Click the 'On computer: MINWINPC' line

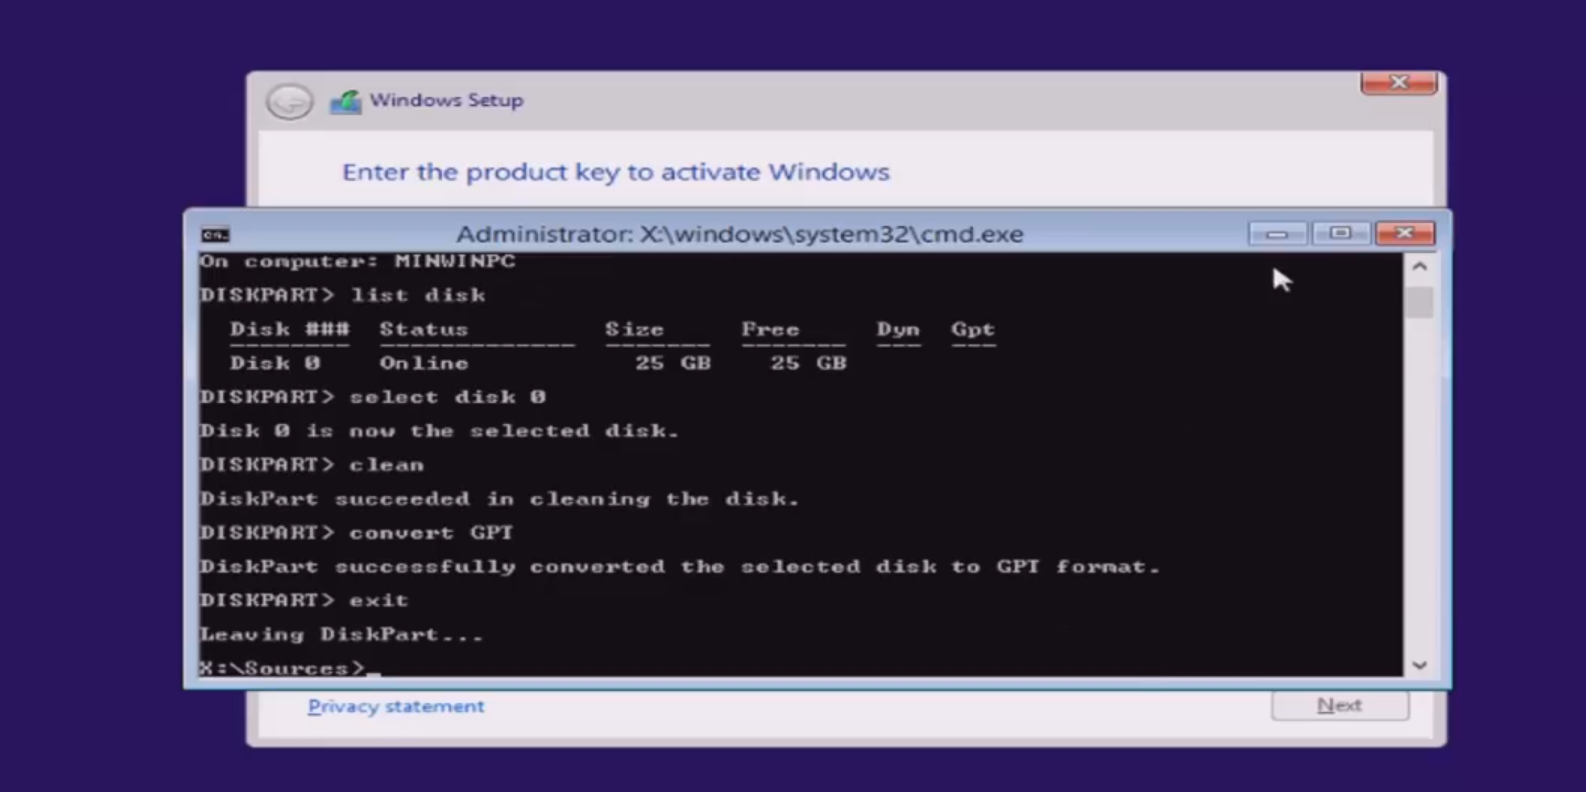[357, 262]
